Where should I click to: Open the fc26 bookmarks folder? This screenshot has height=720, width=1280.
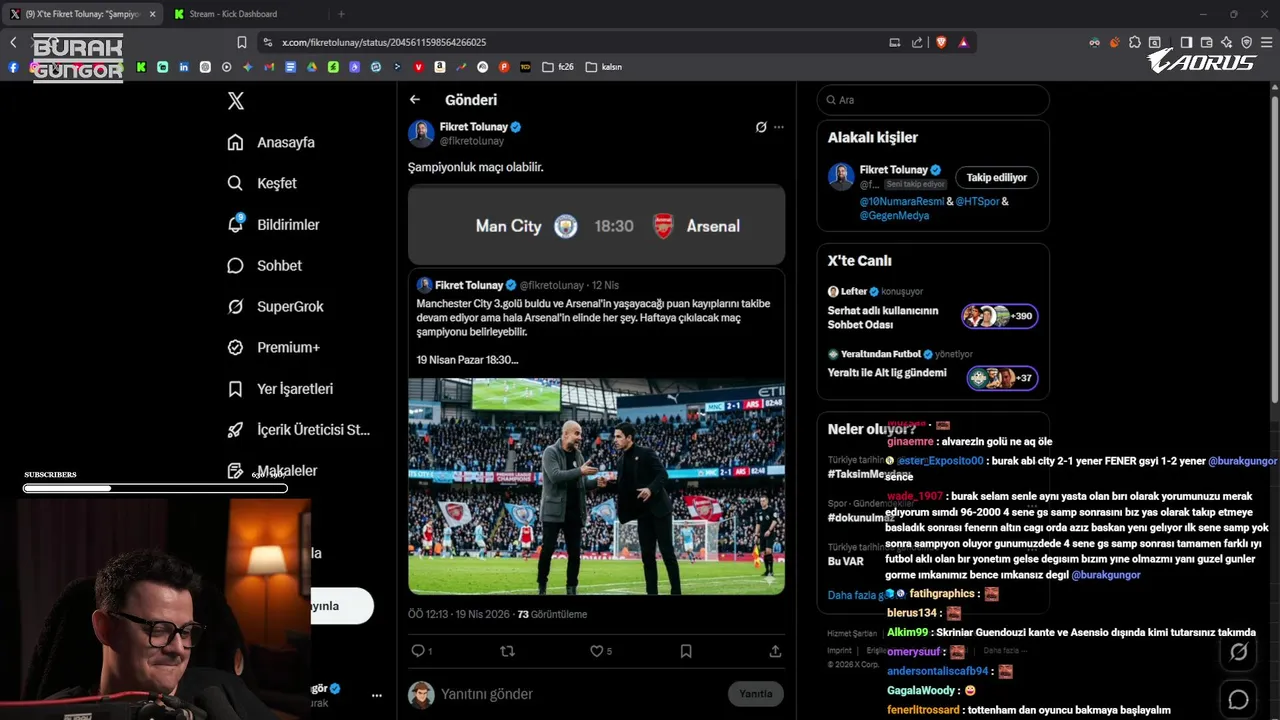pyautogui.click(x=558, y=67)
